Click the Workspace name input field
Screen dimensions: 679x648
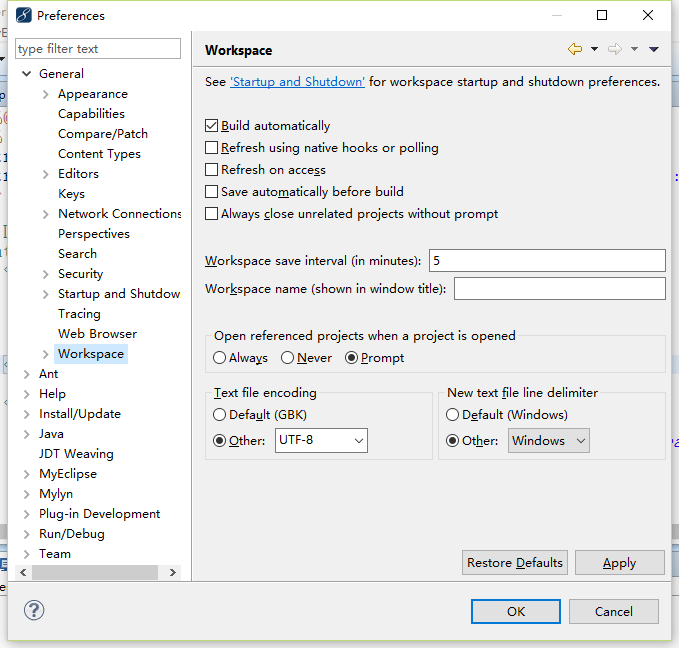(560, 288)
